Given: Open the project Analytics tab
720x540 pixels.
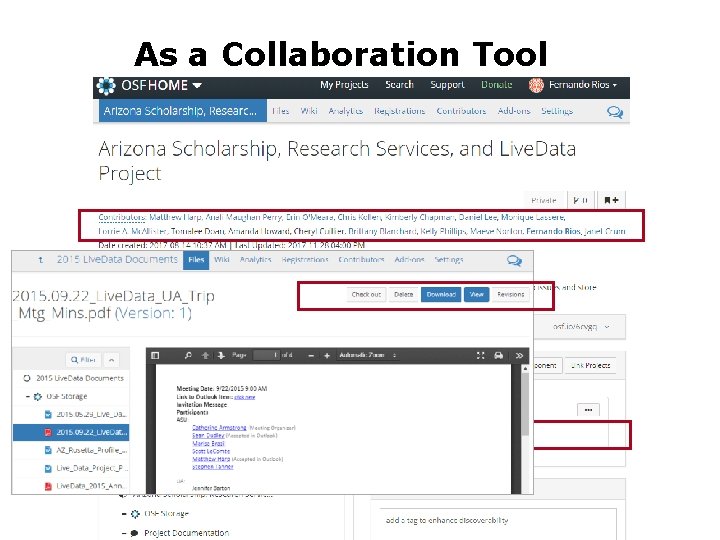Looking at the screenshot, I should (345, 111).
